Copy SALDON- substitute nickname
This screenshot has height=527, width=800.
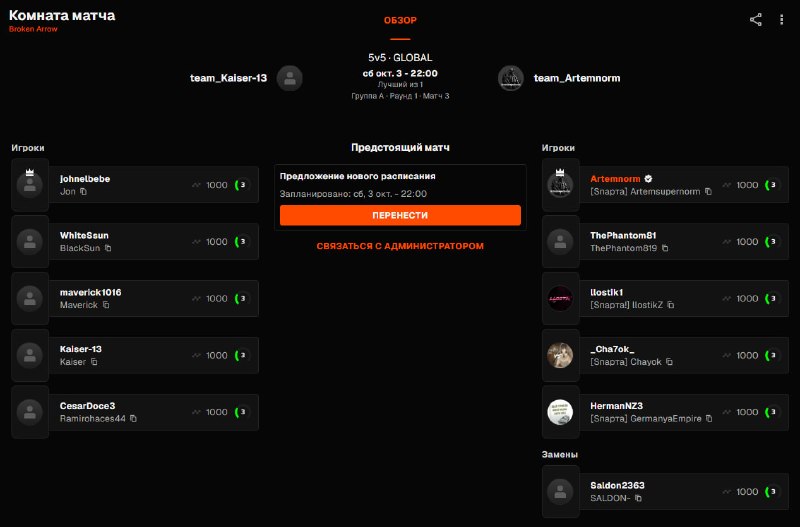(x=638, y=498)
